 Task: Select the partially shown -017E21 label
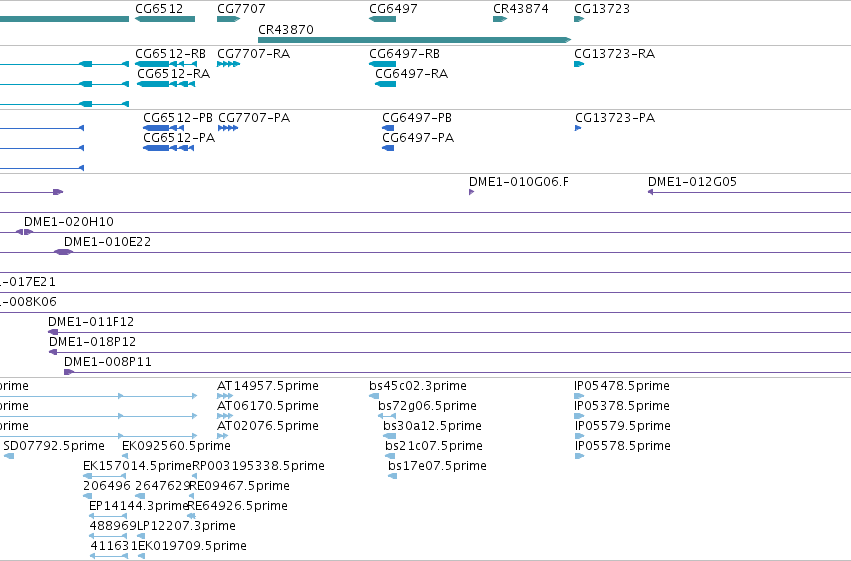pos(28,282)
